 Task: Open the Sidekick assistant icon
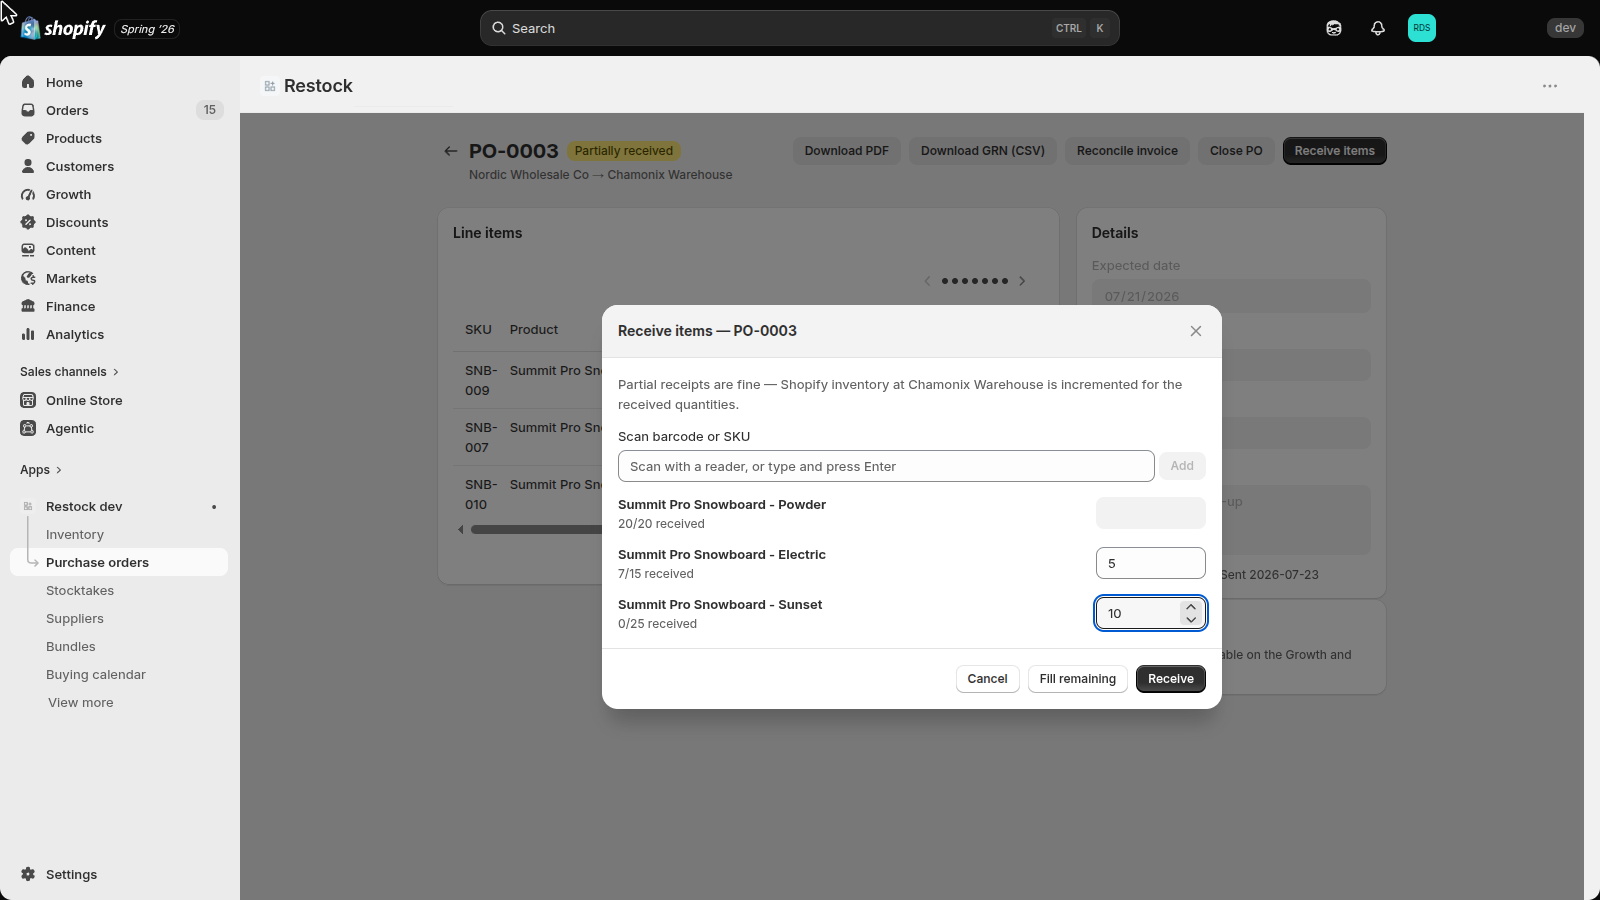(x=1334, y=28)
